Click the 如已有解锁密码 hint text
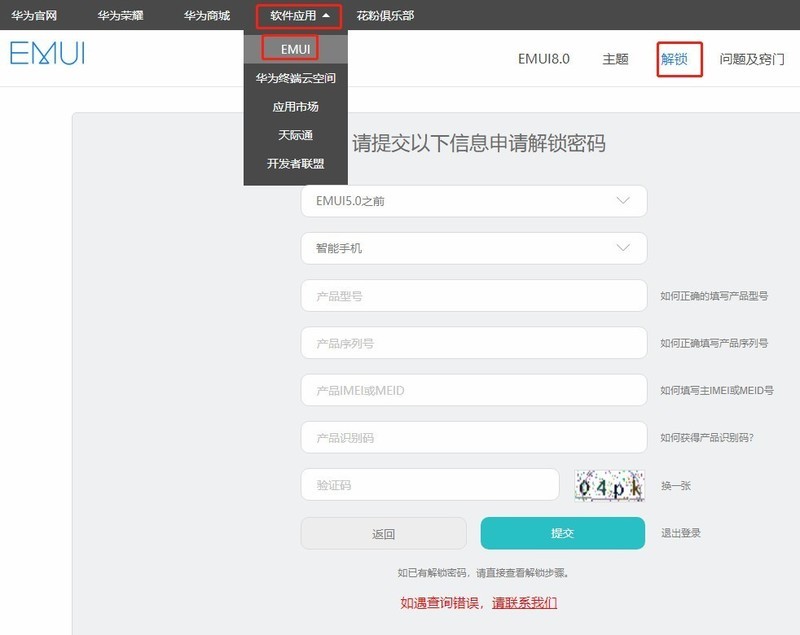800x635 pixels. 483,573
